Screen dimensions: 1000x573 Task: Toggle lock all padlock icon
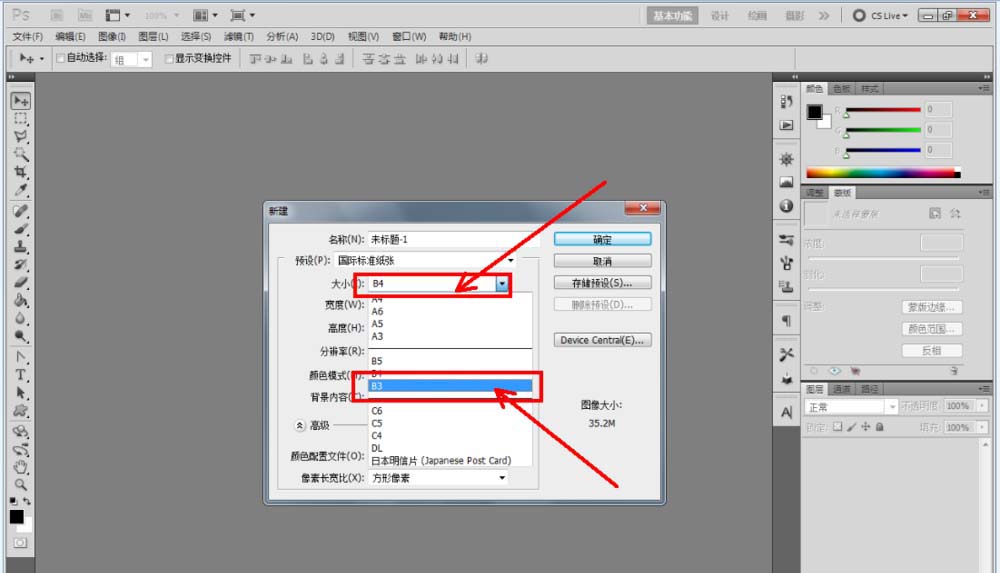pyautogui.click(x=879, y=427)
